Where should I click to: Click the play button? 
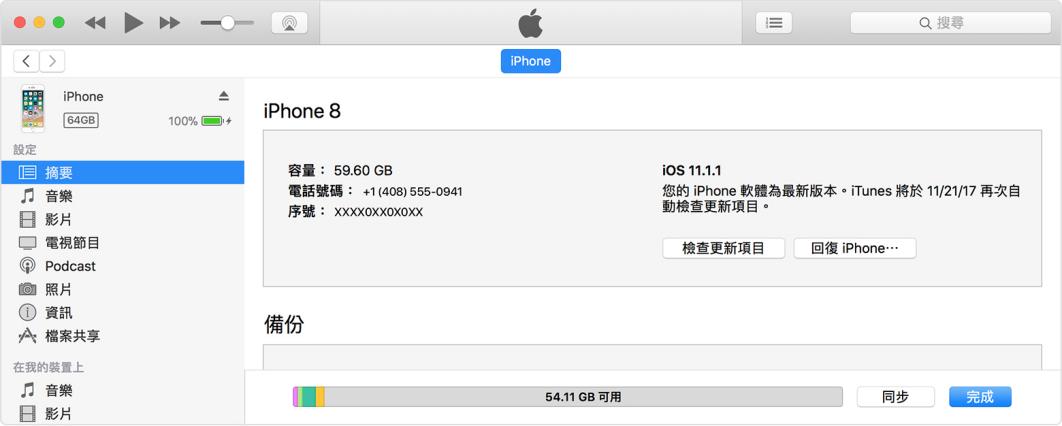coord(133,23)
